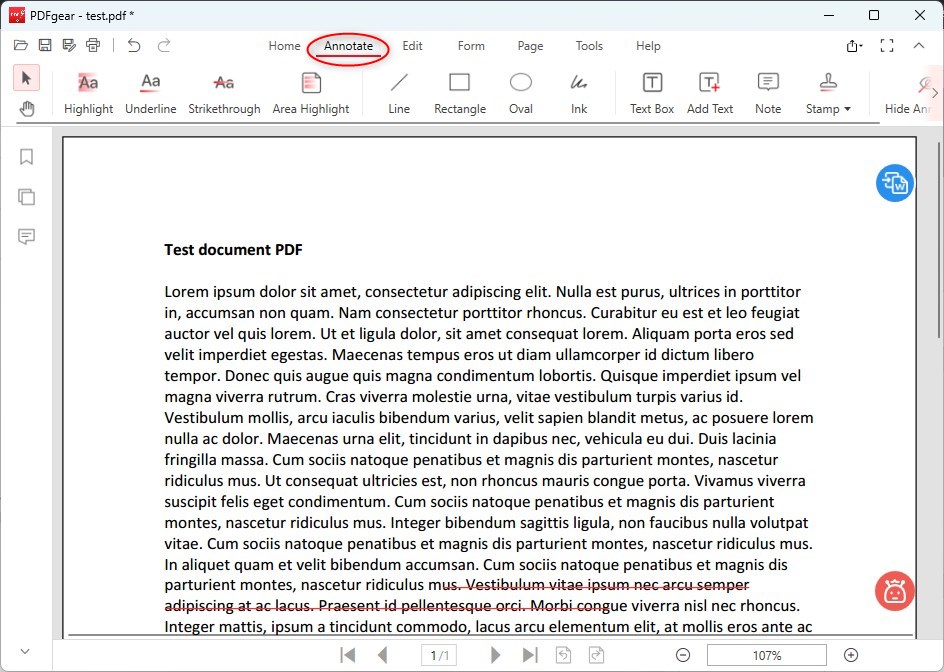Collapse the ribbon with the chevron

click(x=919, y=45)
